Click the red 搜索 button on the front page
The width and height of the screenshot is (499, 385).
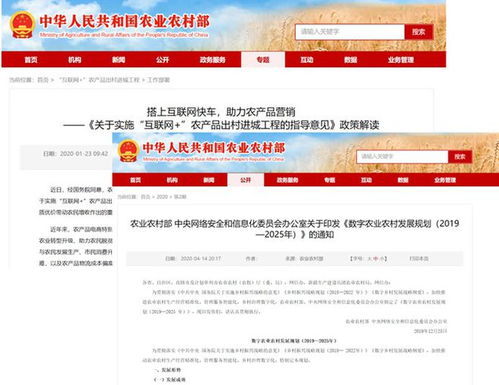click(460, 157)
